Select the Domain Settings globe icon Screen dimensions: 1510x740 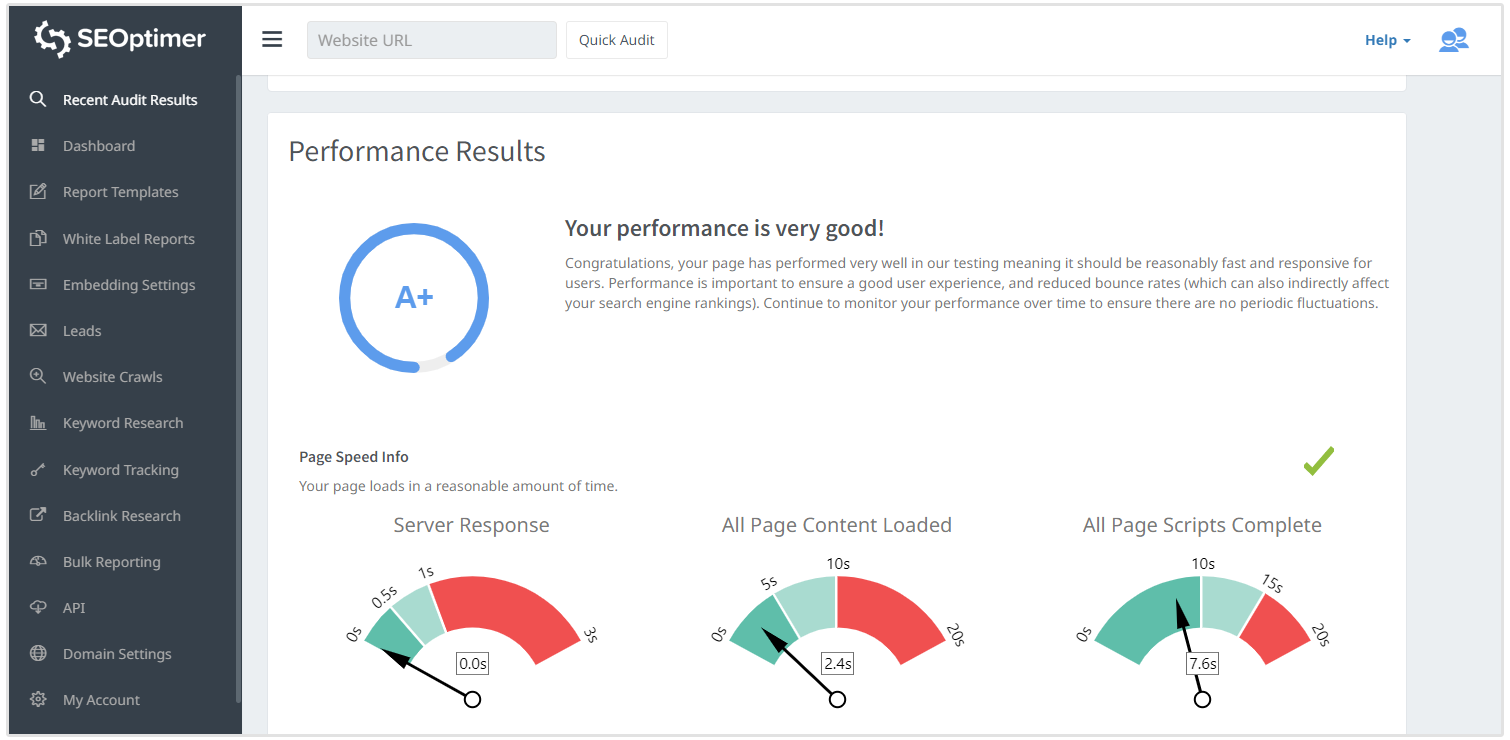click(38, 653)
